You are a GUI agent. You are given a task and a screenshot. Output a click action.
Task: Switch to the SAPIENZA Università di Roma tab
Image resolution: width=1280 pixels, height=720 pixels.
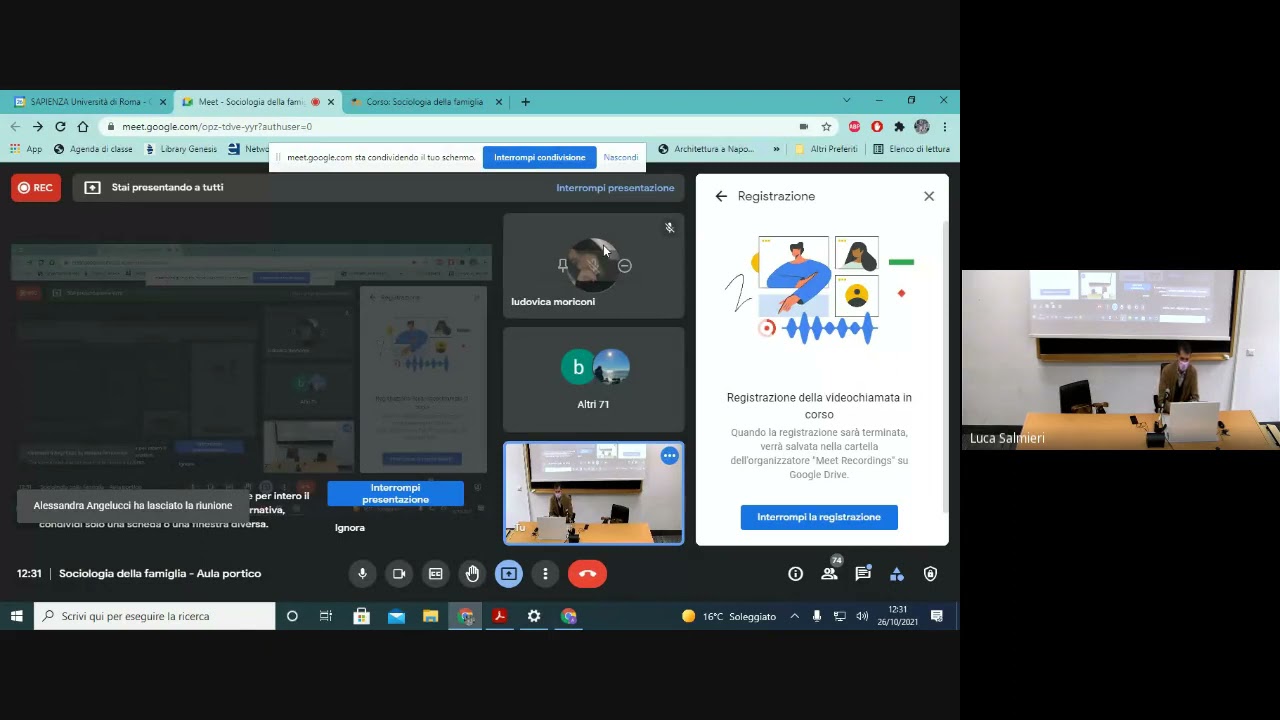(90, 102)
